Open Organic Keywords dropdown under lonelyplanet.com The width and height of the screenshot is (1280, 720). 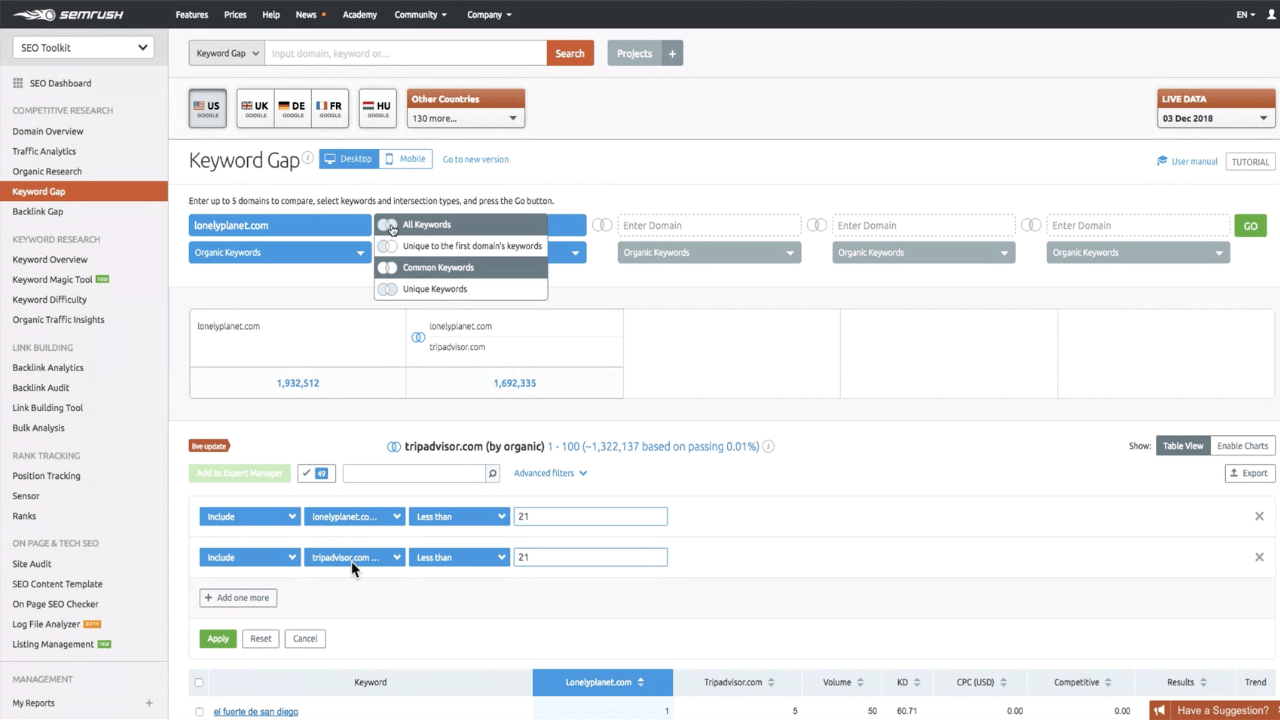coord(280,253)
